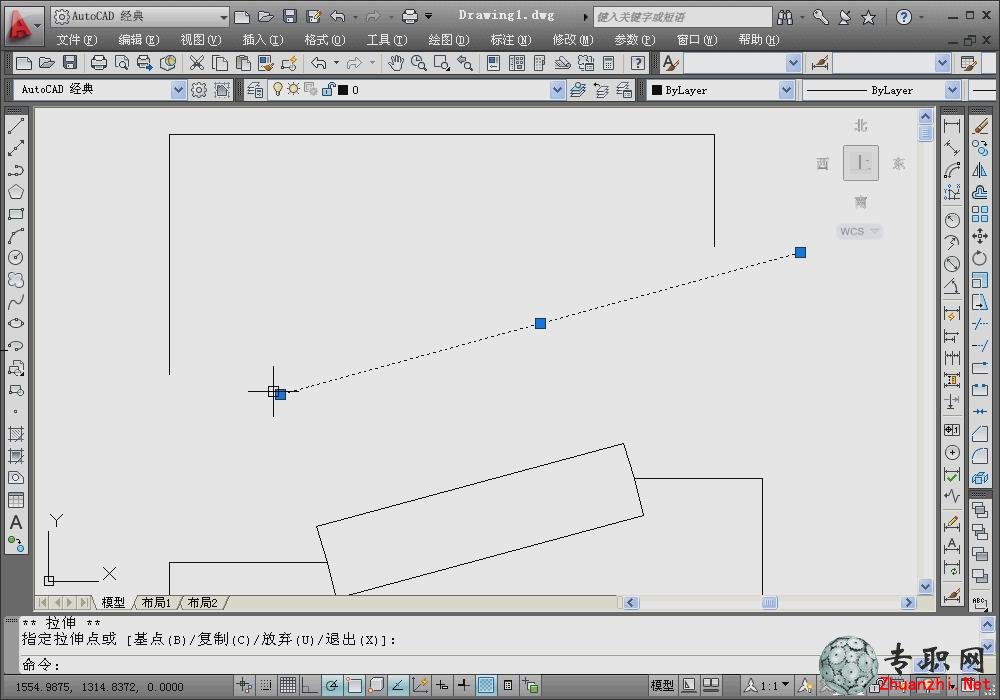Select the Tolerance dimension tool
The height and width of the screenshot is (700, 1000).
(952, 430)
